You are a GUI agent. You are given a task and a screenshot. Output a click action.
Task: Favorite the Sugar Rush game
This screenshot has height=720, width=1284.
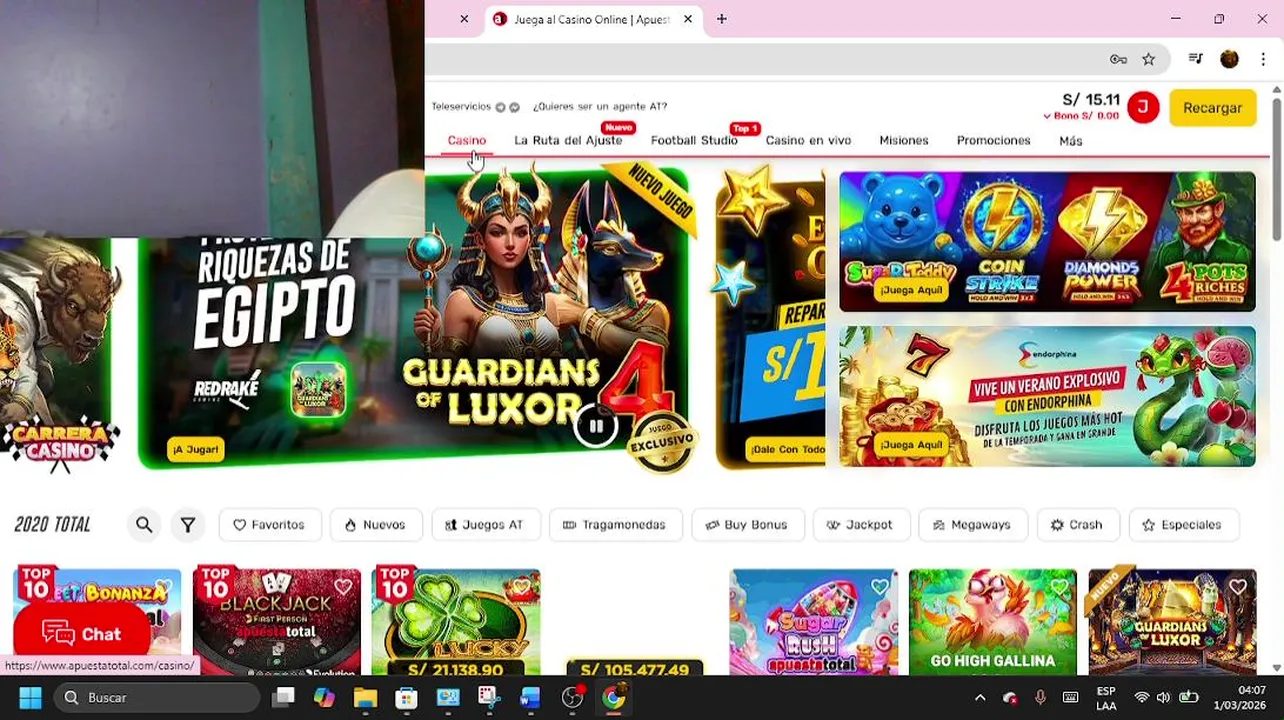tap(880, 587)
